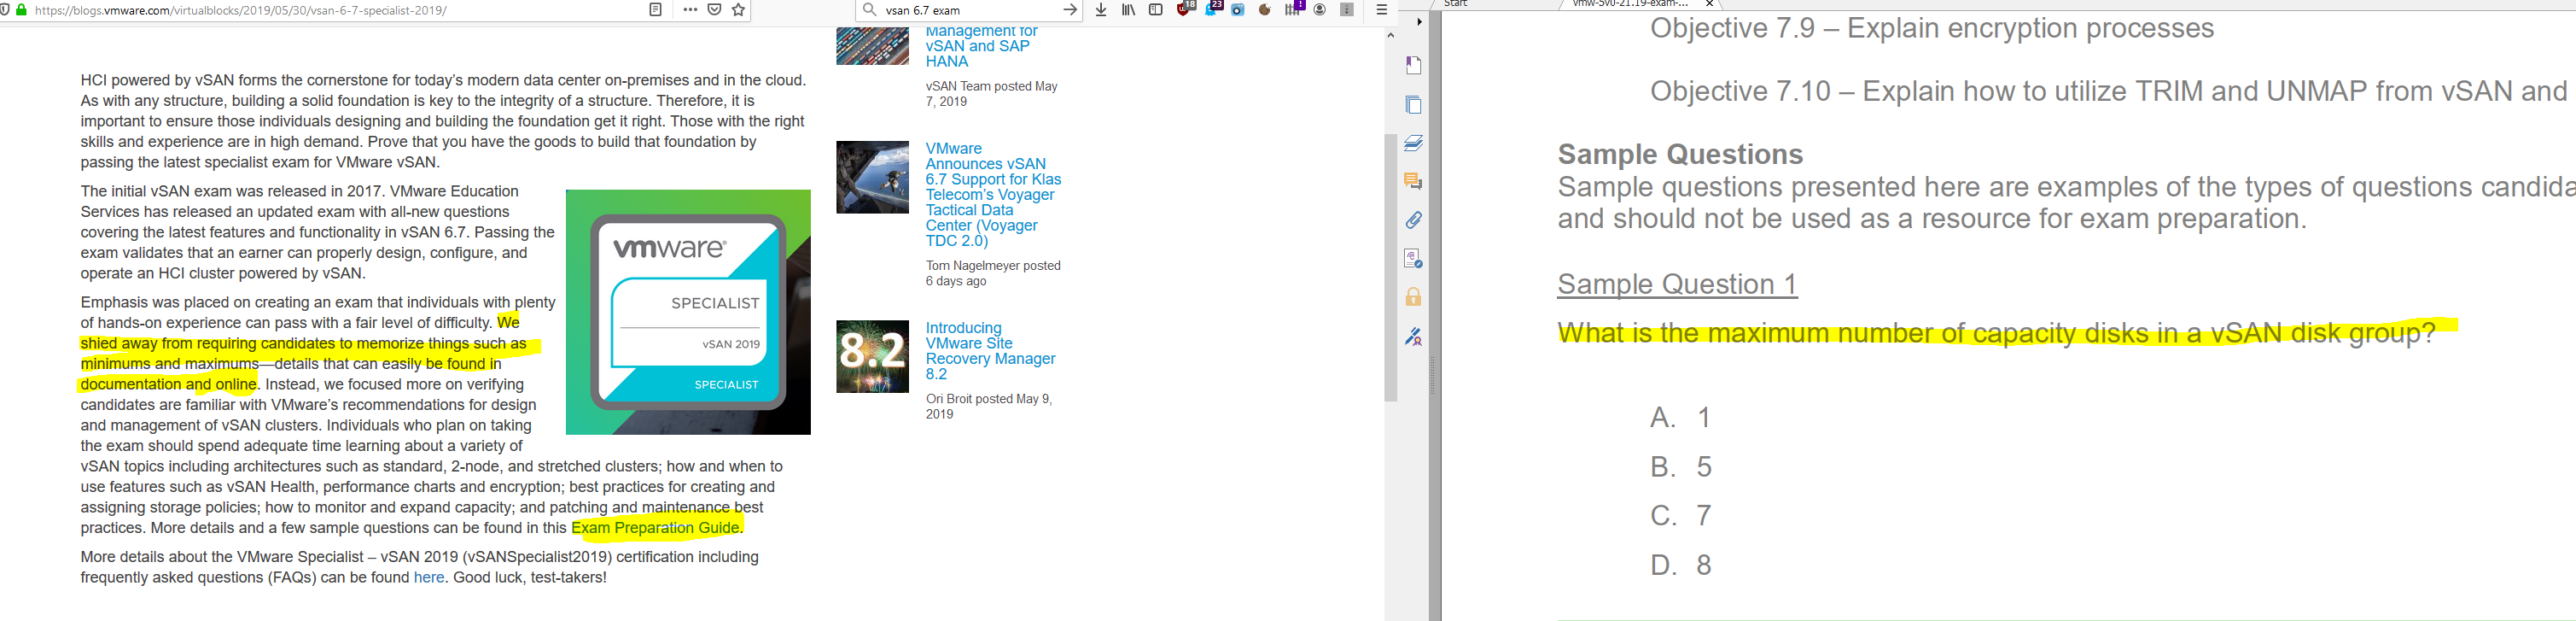Open the PDF Bookmarks panel icon
Viewport: 2576px width, 621px height.
coord(1413,66)
